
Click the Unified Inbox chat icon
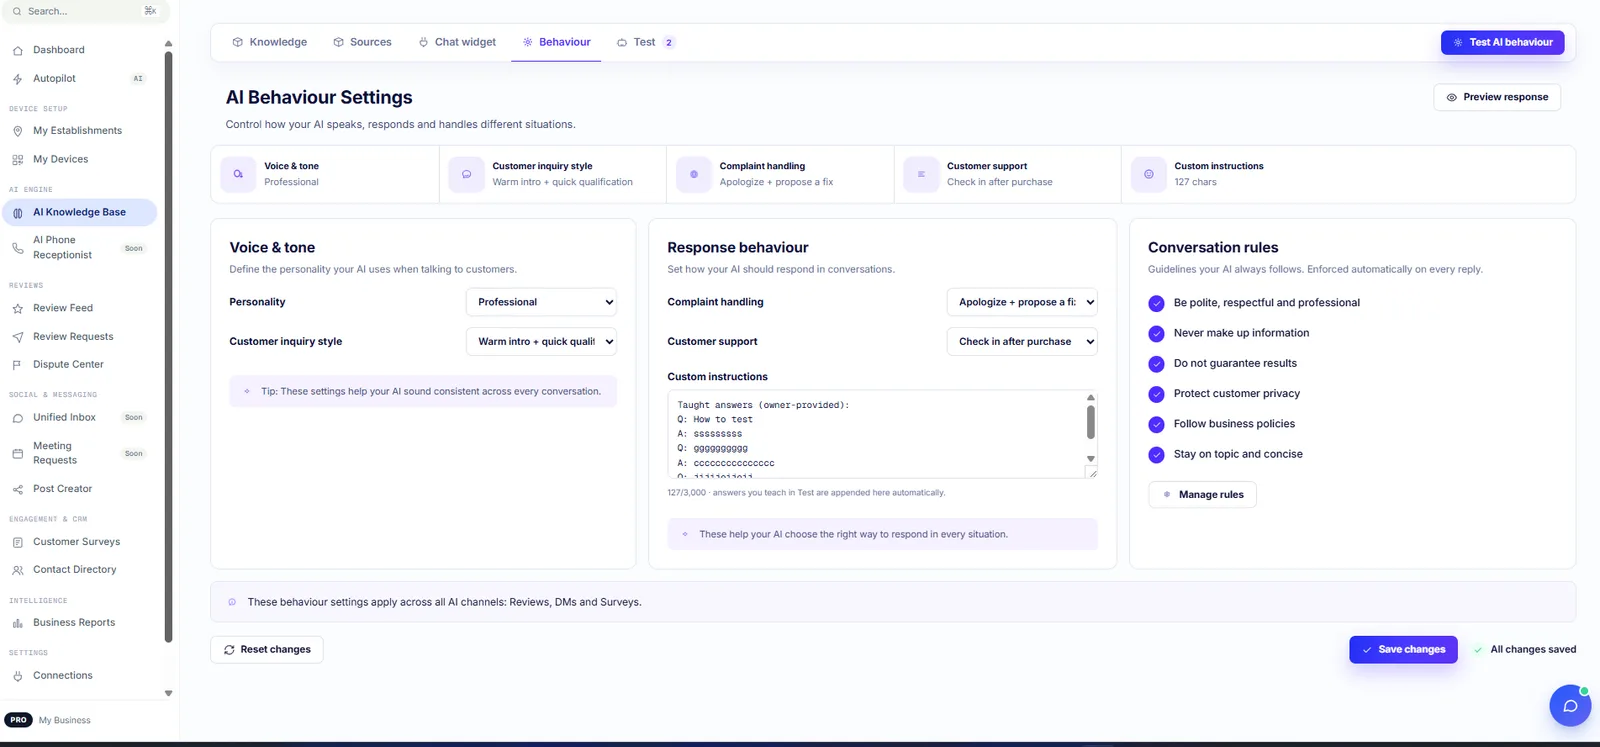click(18, 418)
